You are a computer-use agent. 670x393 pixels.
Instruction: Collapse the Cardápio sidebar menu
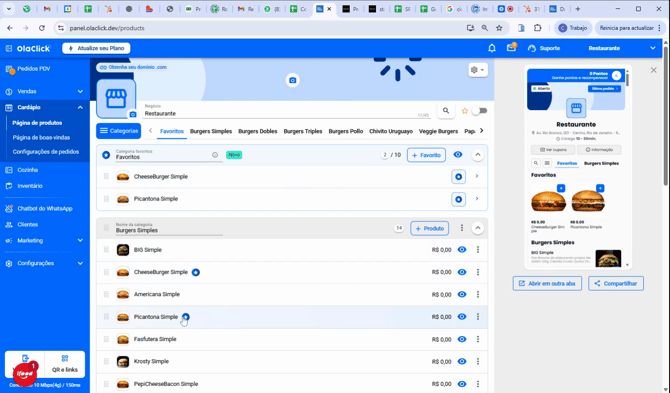click(x=80, y=107)
